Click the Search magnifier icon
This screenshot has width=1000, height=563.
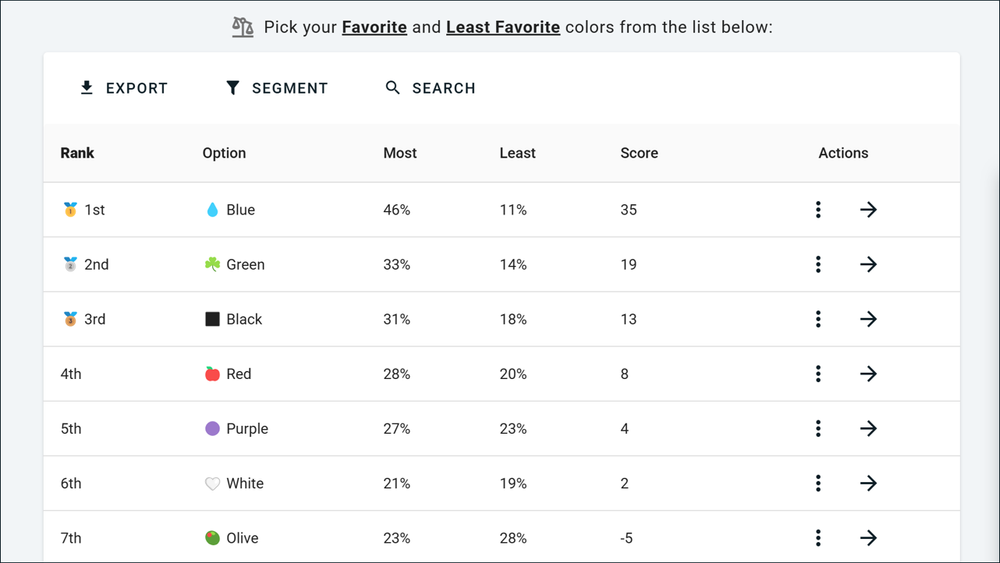pyautogui.click(x=393, y=88)
